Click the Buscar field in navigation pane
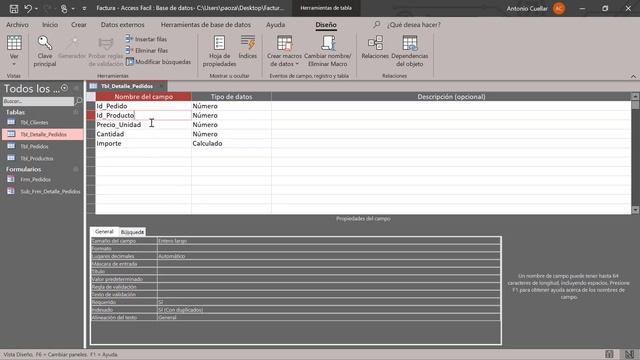The width and height of the screenshot is (640, 360). click(38, 101)
